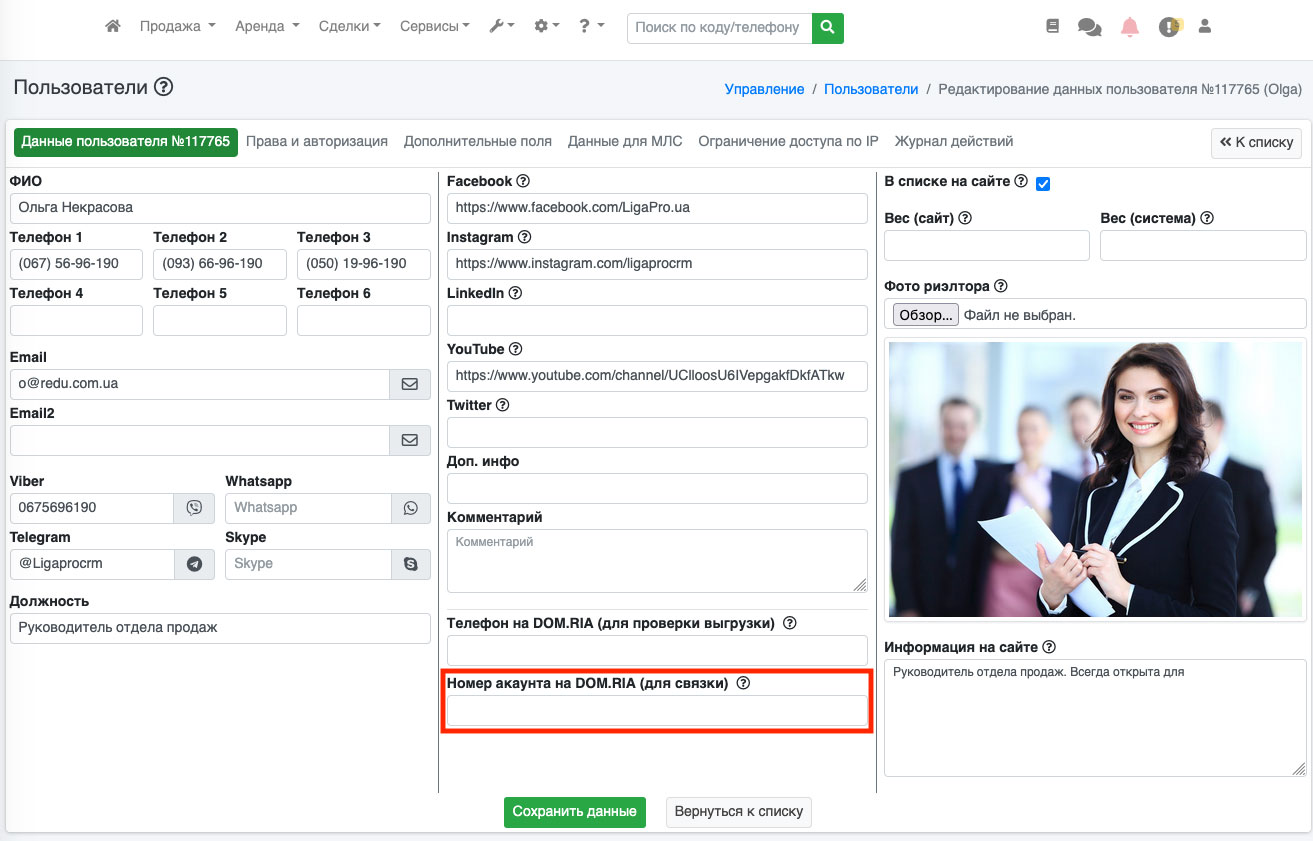Viewport: 1313px width, 841px height.
Task: Expand the Аренда menu
Action: (267, 27)
